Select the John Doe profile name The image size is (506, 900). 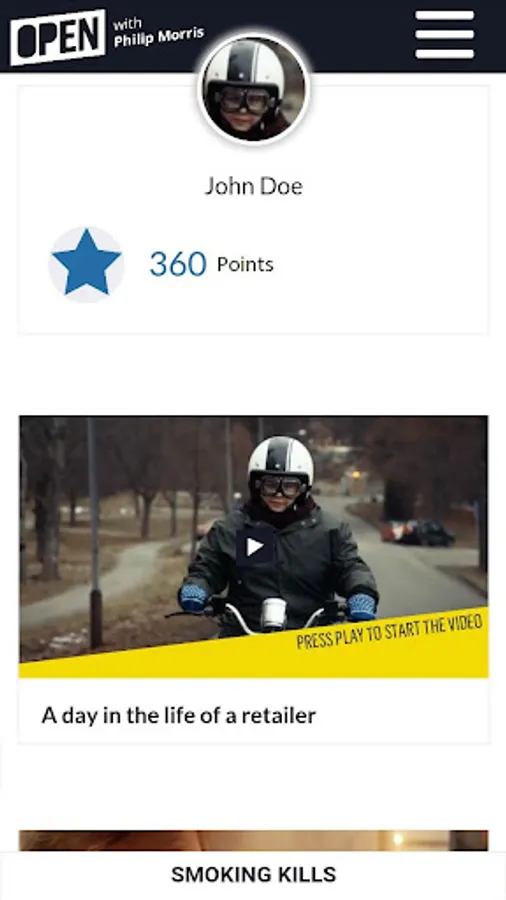(x=254, y=186)
